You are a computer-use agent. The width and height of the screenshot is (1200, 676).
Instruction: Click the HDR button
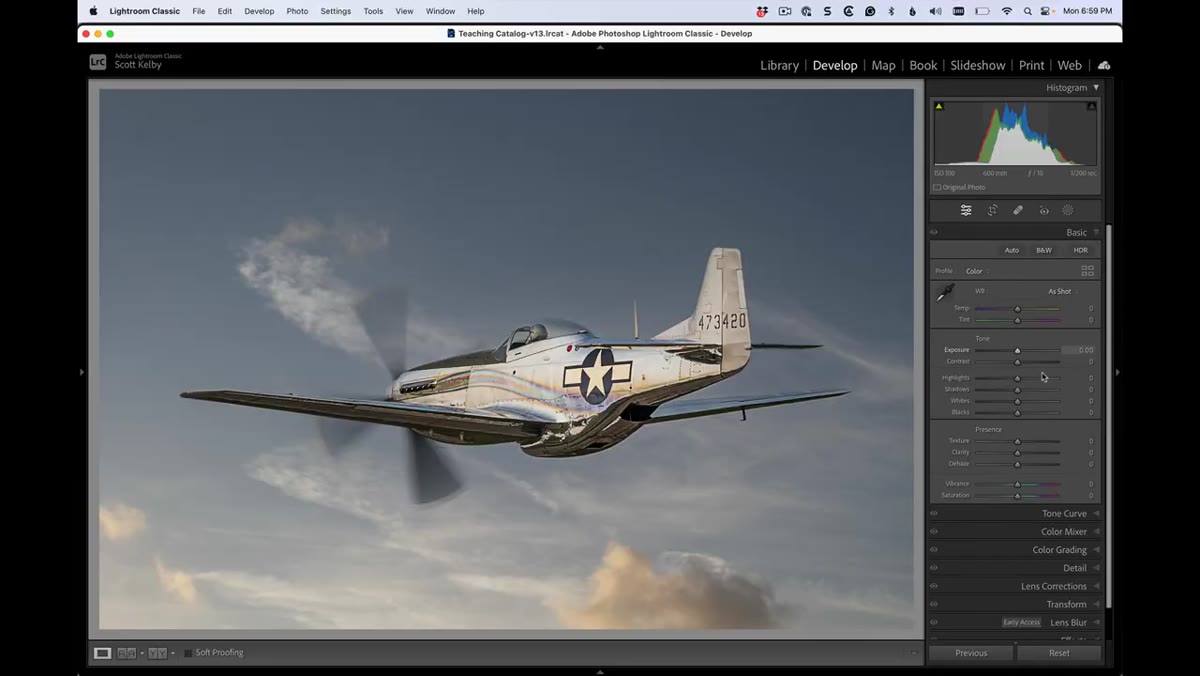pos(1080,250)
